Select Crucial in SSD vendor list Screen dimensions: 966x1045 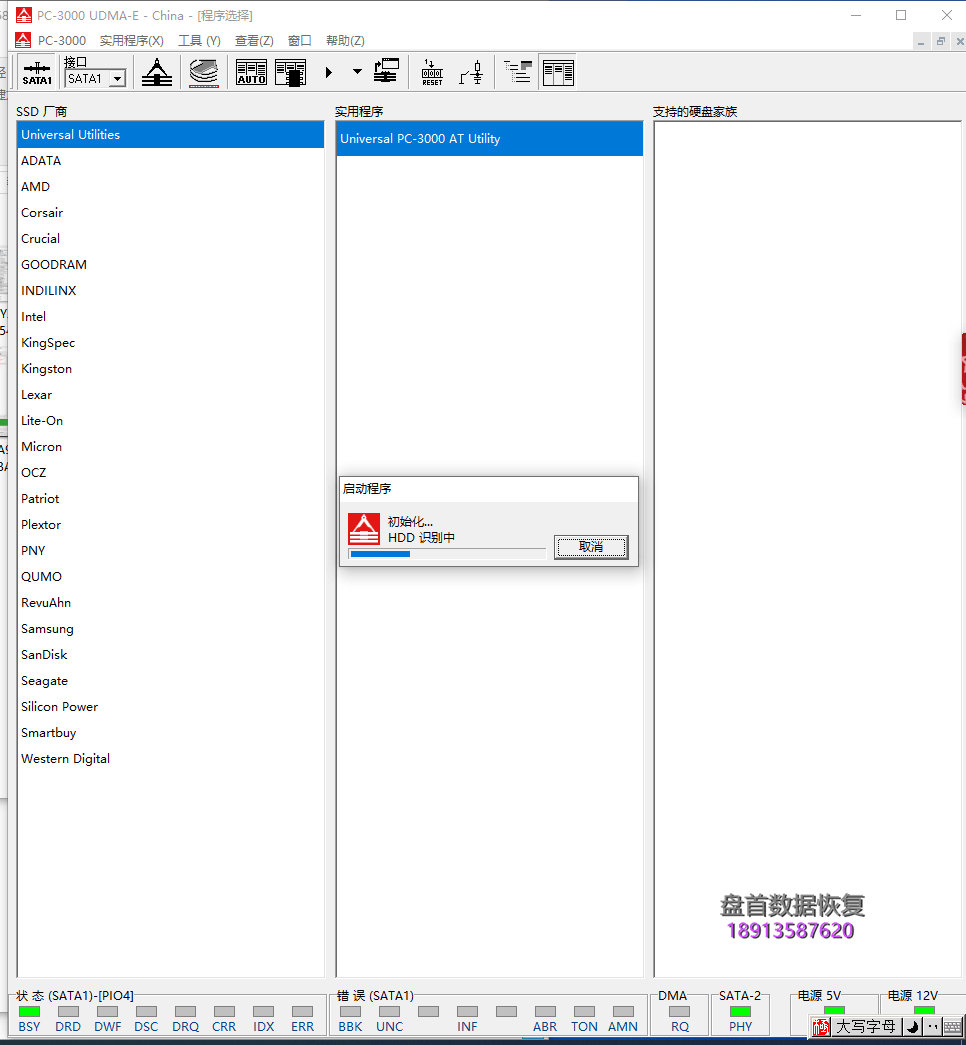[x=171, y=239]
